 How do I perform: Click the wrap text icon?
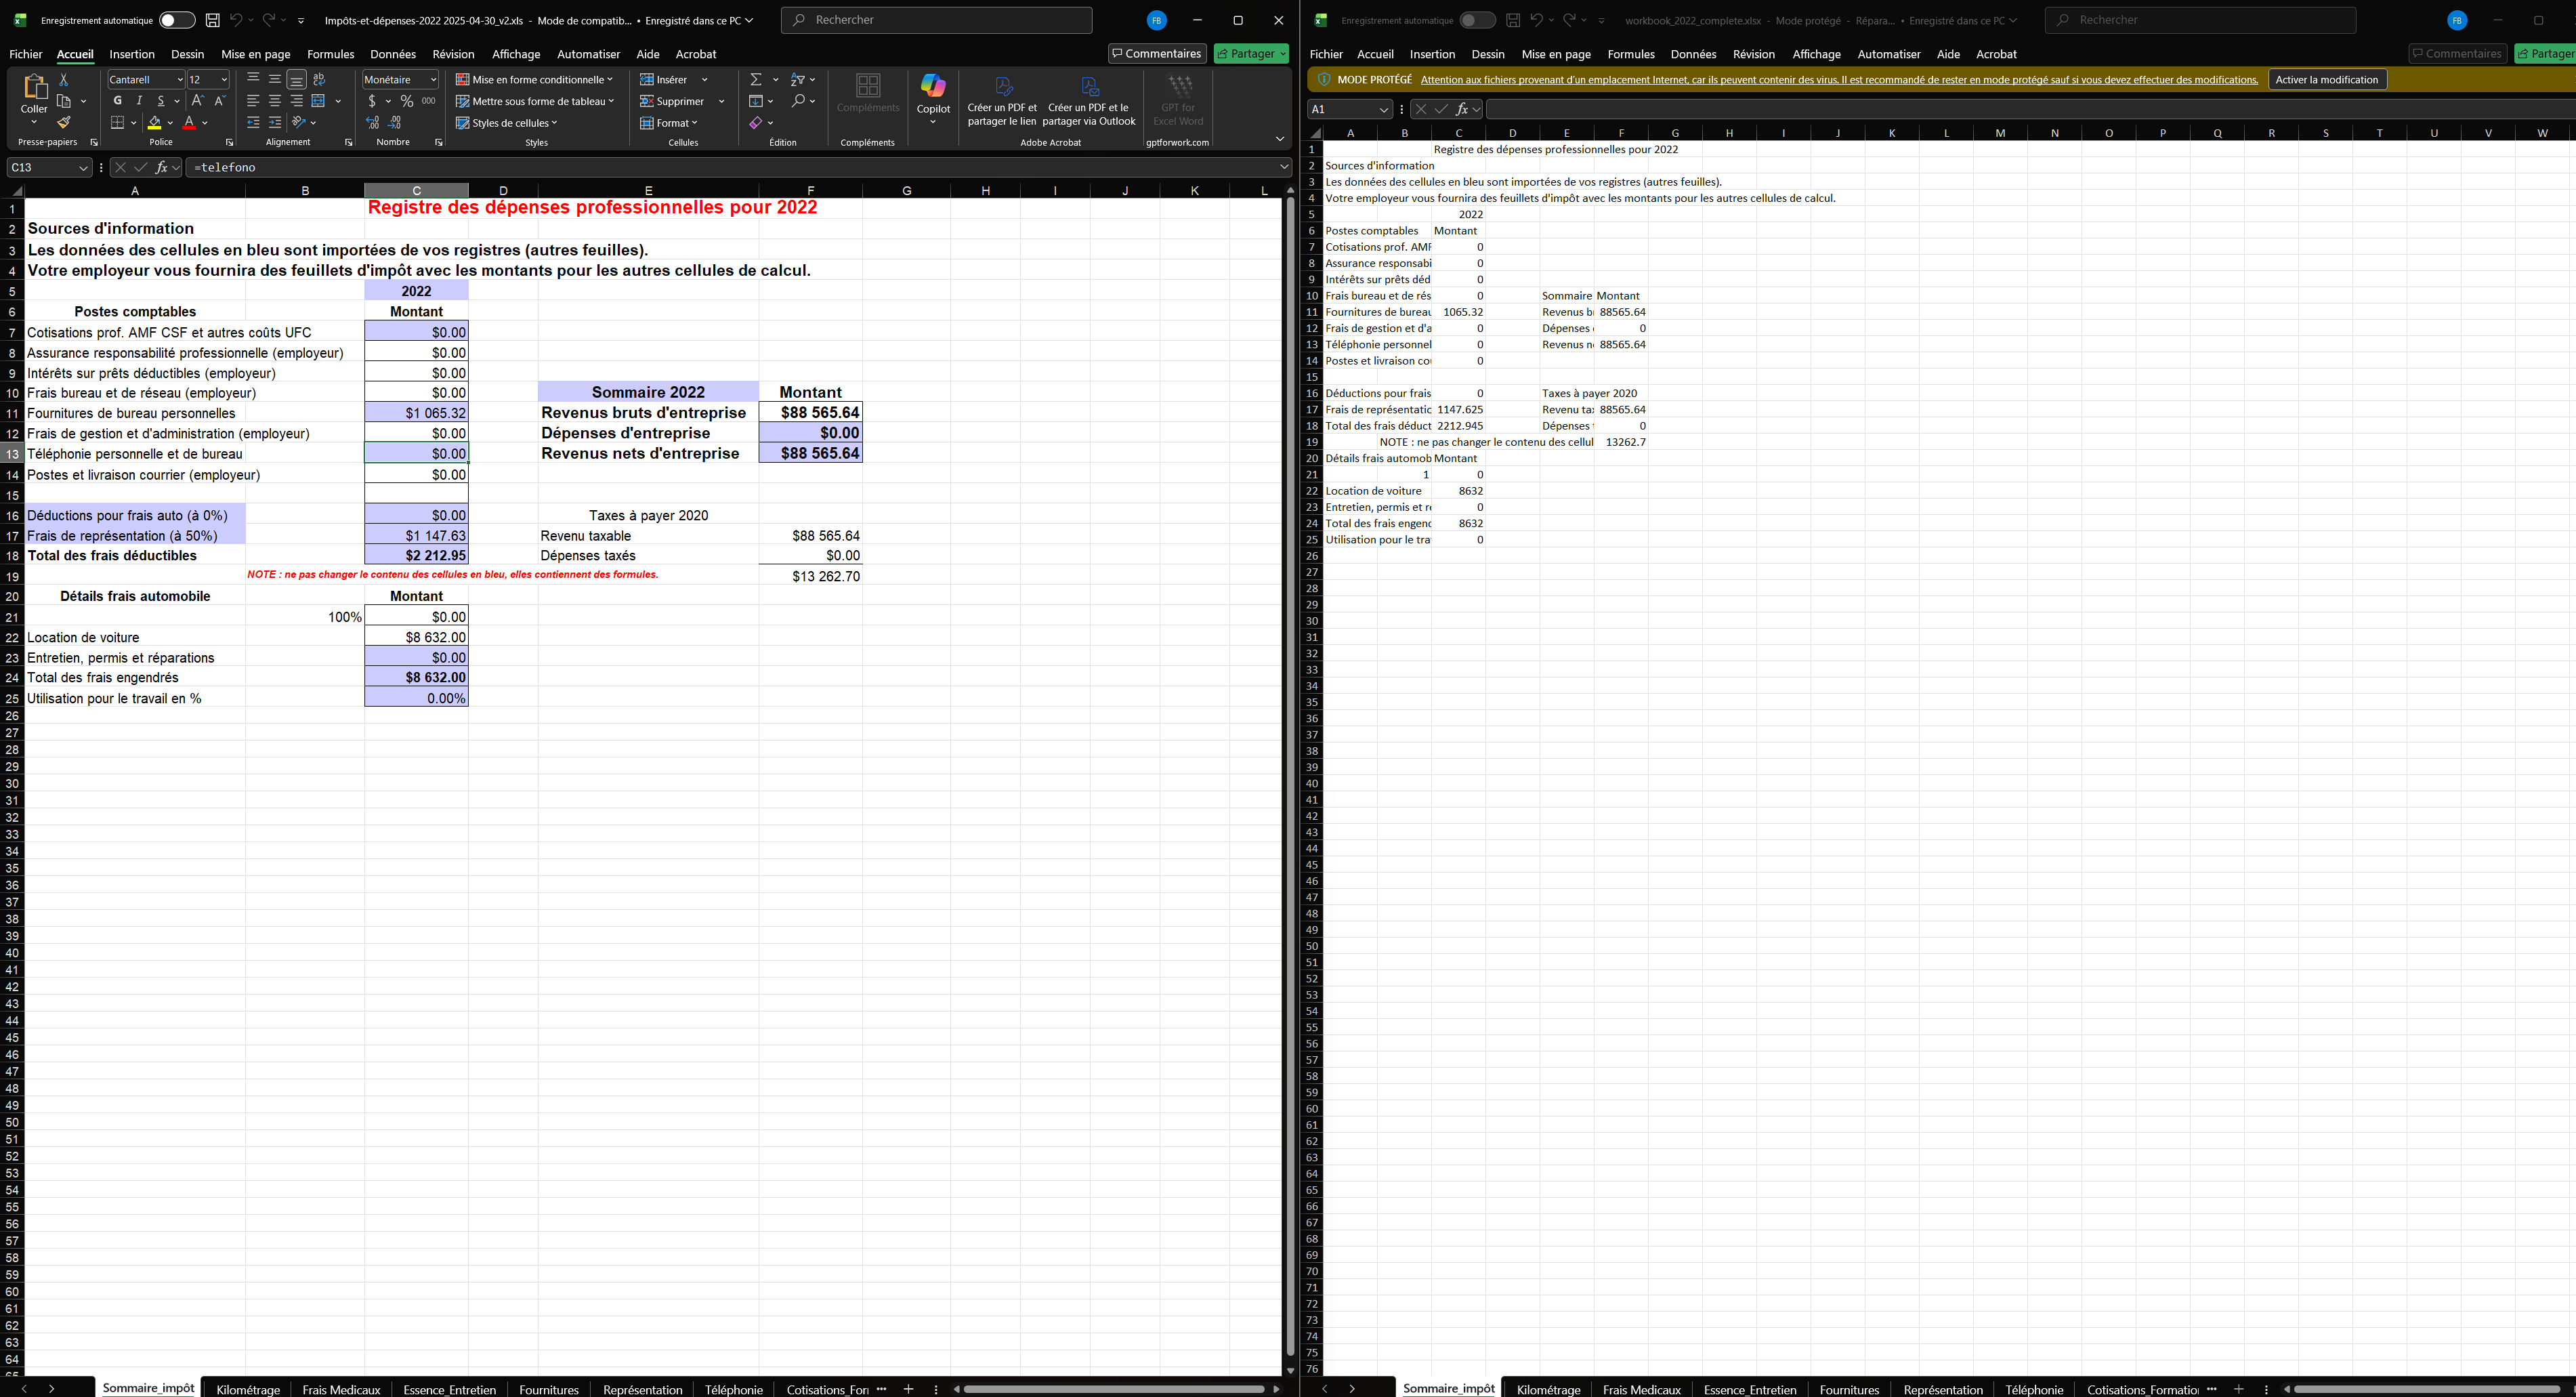pos(319,79)
